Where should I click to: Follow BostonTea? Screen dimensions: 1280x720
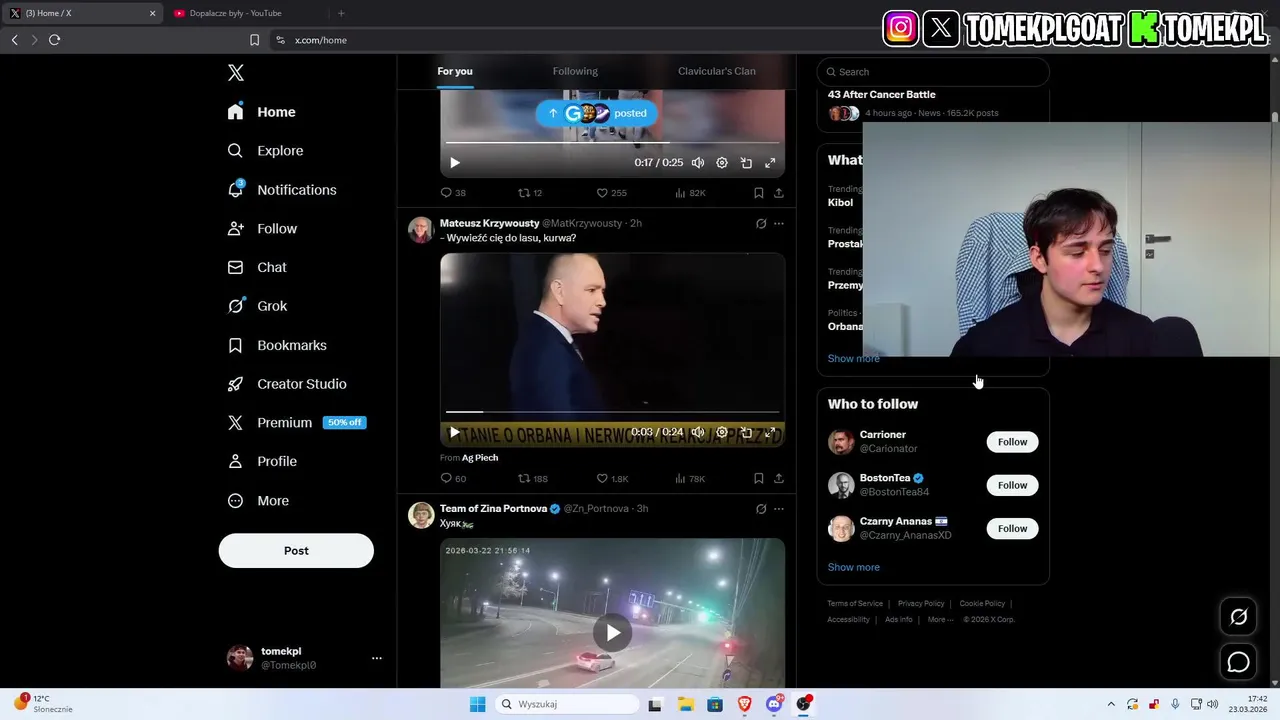[1012, 485]
